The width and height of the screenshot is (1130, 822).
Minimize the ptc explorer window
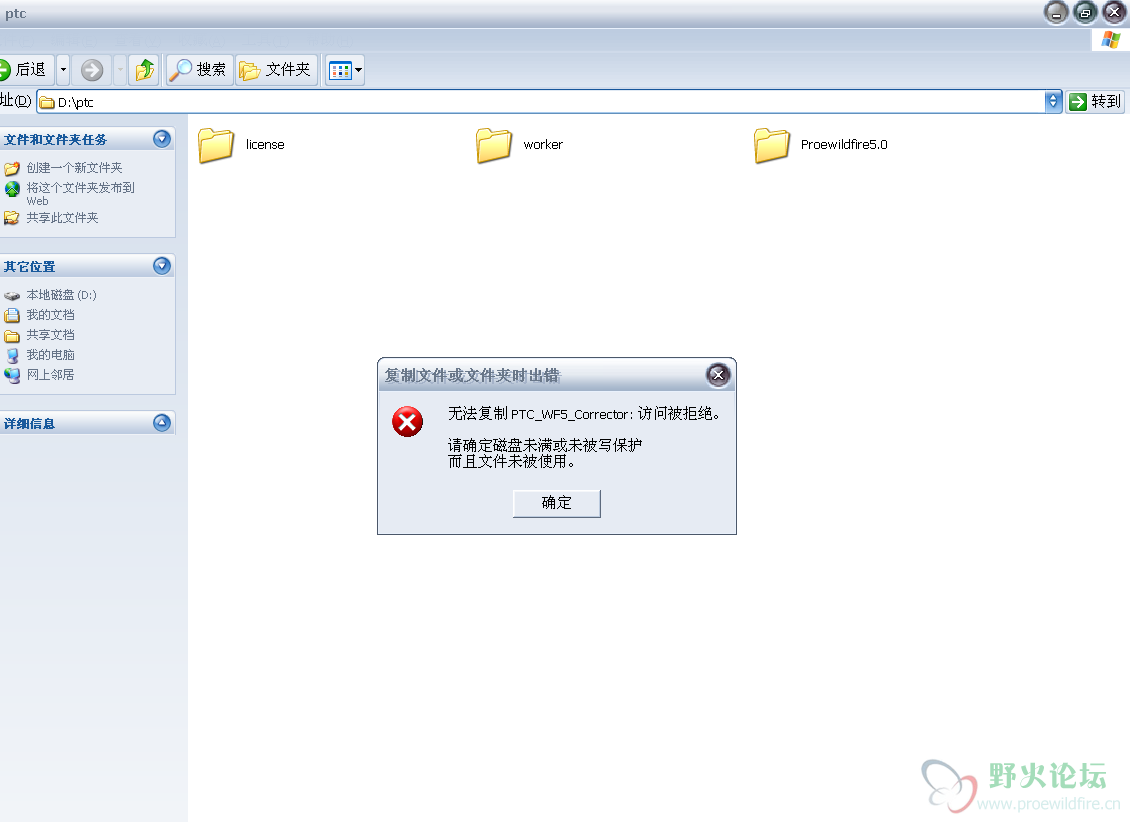point(1056,13)
